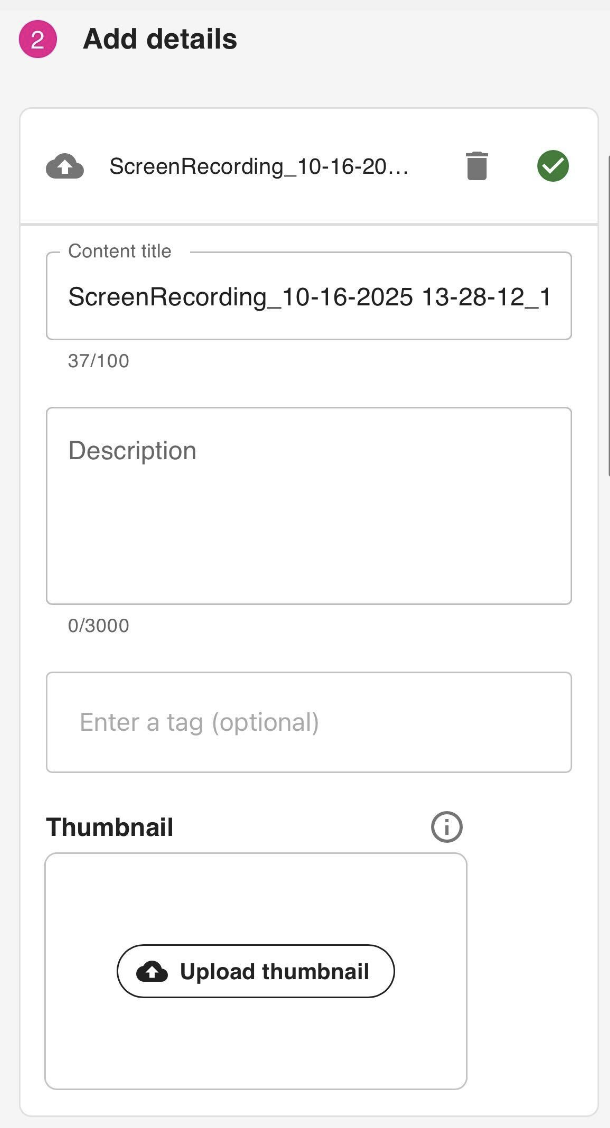Click the Thumbnail section label
This screenshot has height=1128, width=610.
coord(110,828)
